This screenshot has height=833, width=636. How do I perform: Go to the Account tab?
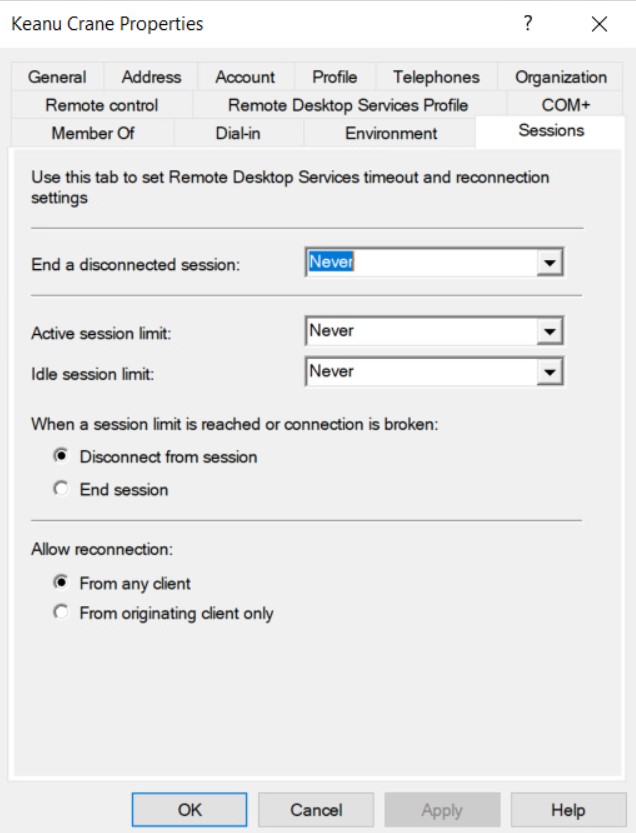click(x=245, y=77)
